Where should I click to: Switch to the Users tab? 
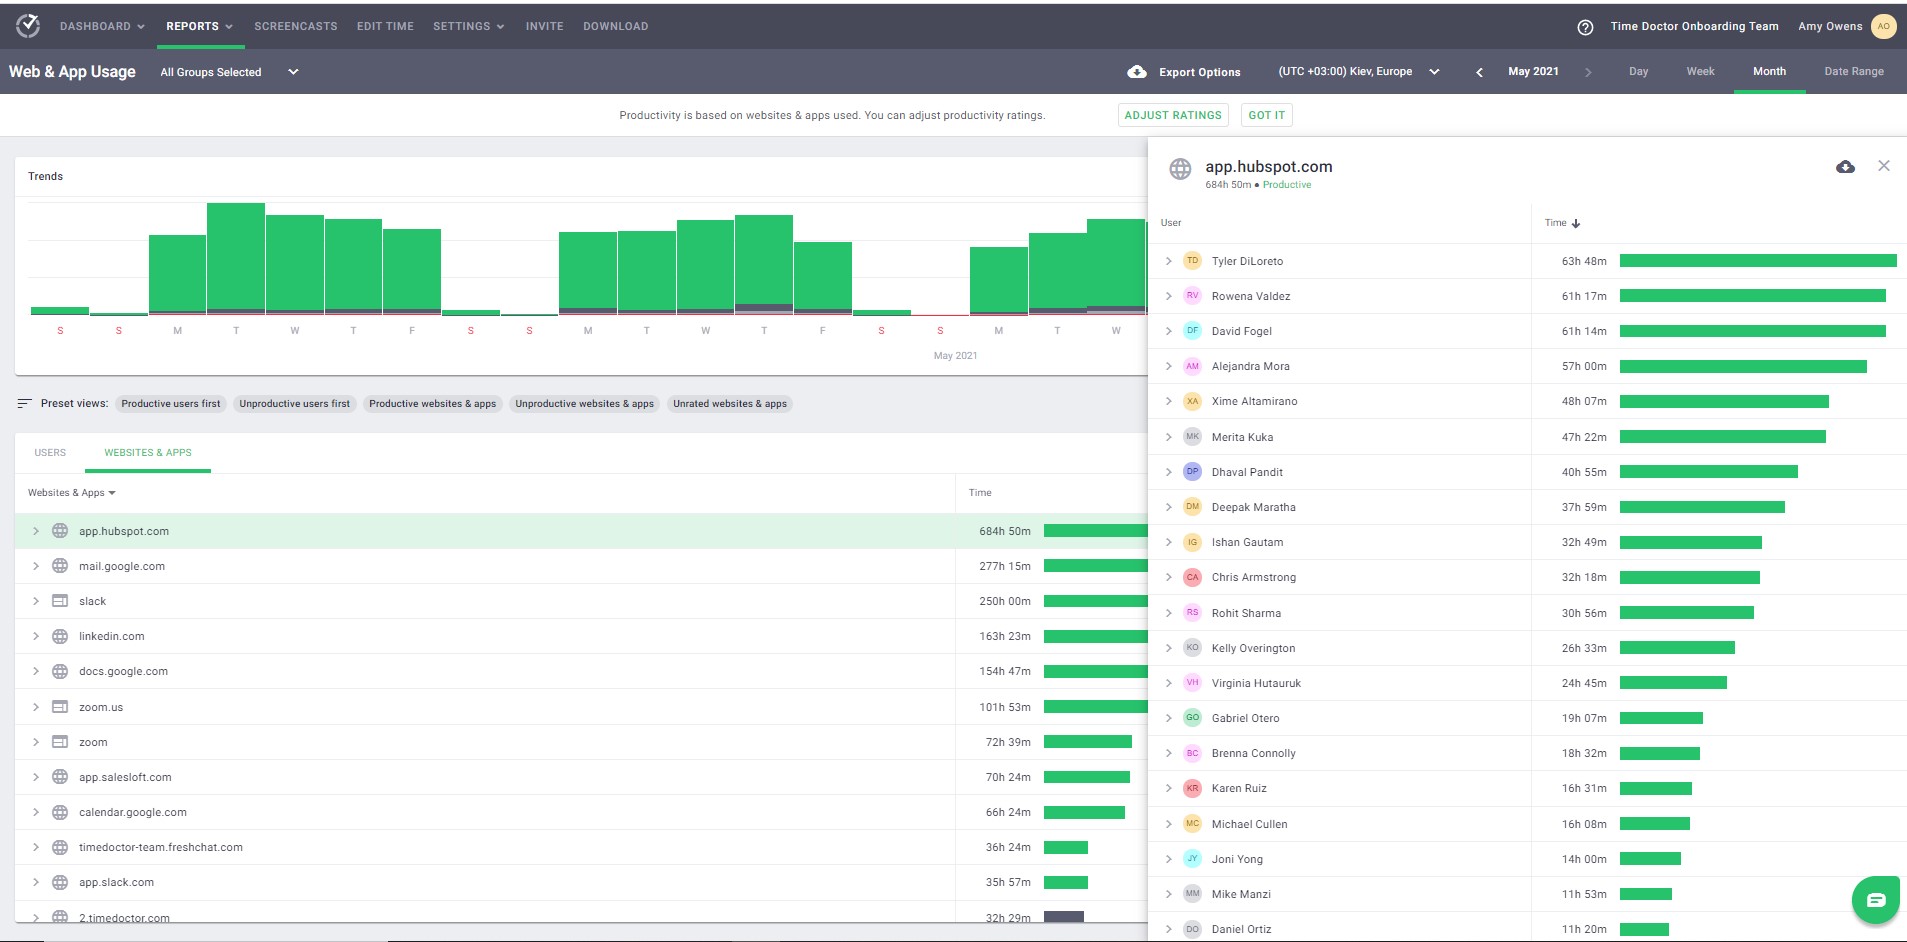point(50,453)
